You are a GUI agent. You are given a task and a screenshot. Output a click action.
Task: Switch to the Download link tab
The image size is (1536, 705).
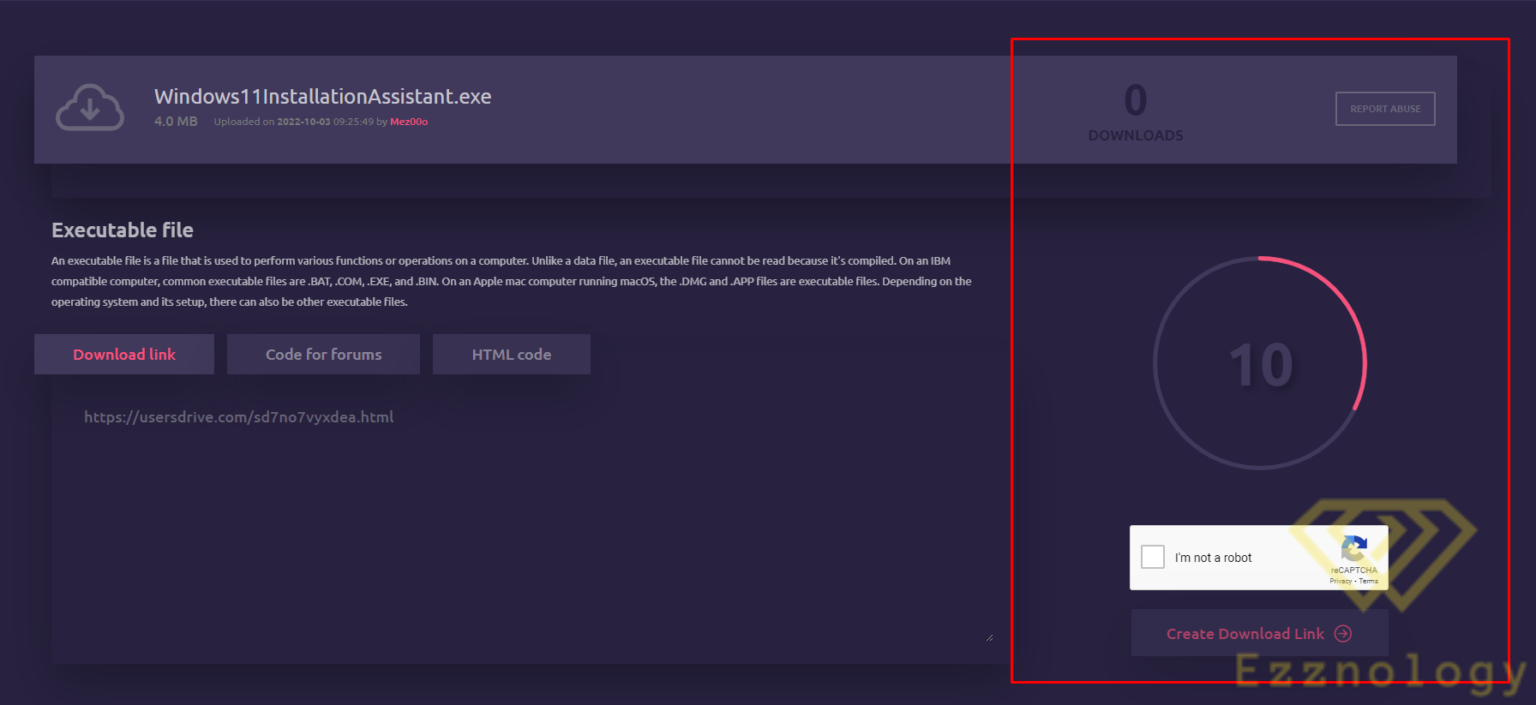pos(124,354)
